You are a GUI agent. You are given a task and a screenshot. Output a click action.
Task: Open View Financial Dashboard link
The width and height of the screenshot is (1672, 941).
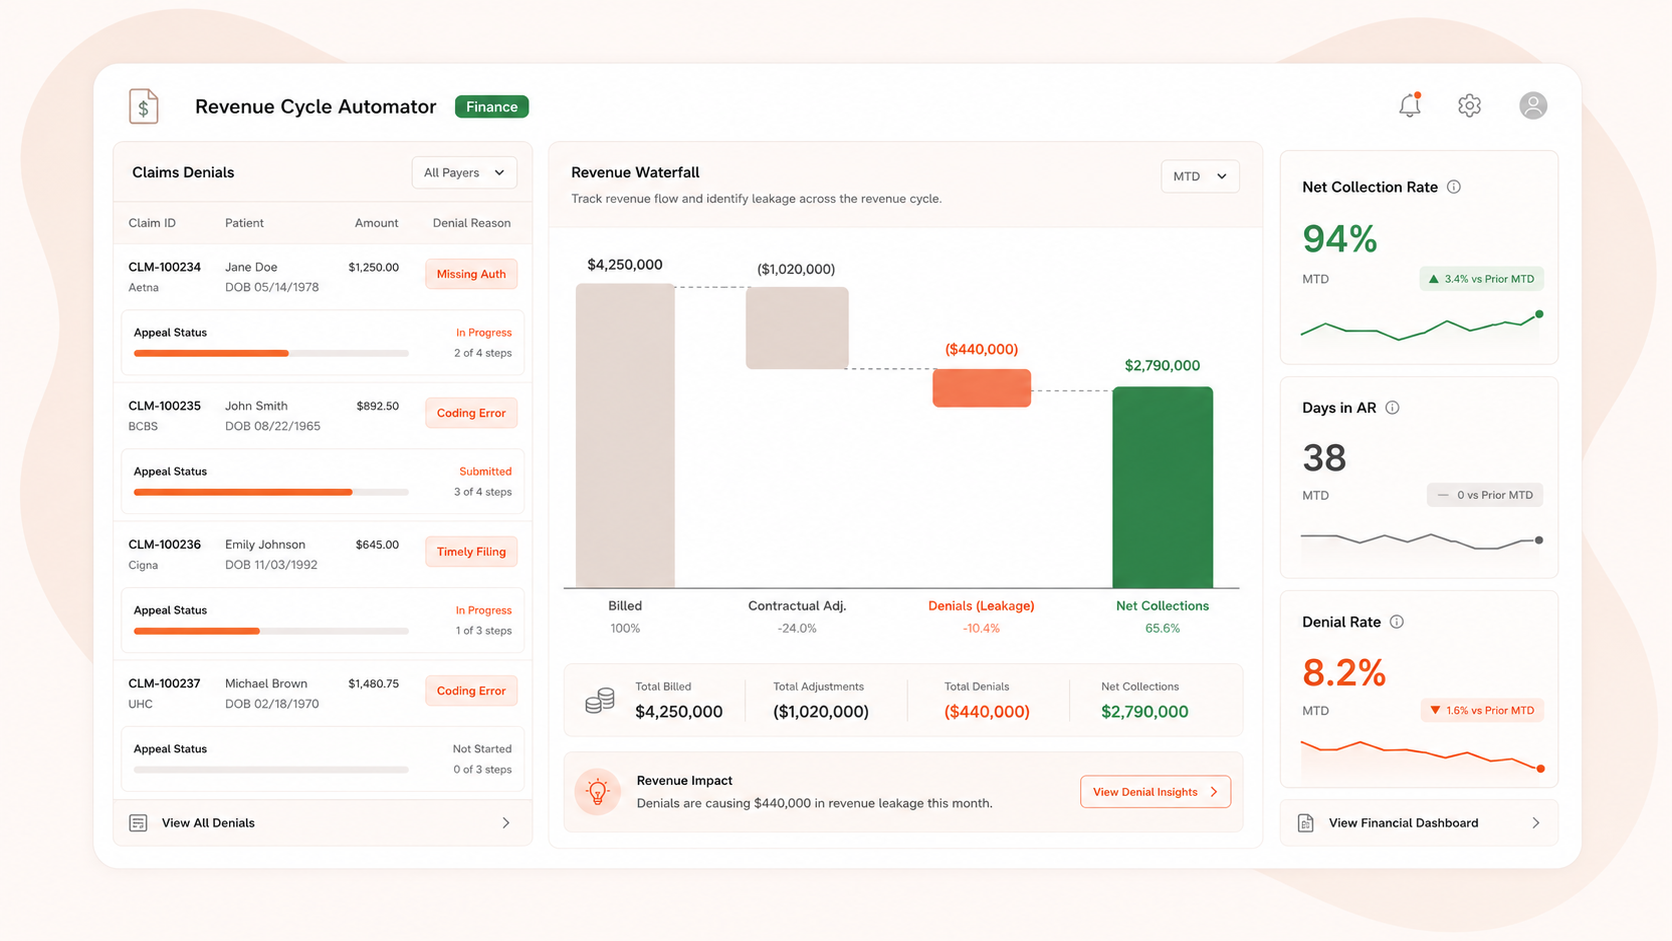(x=1419, y=823)
